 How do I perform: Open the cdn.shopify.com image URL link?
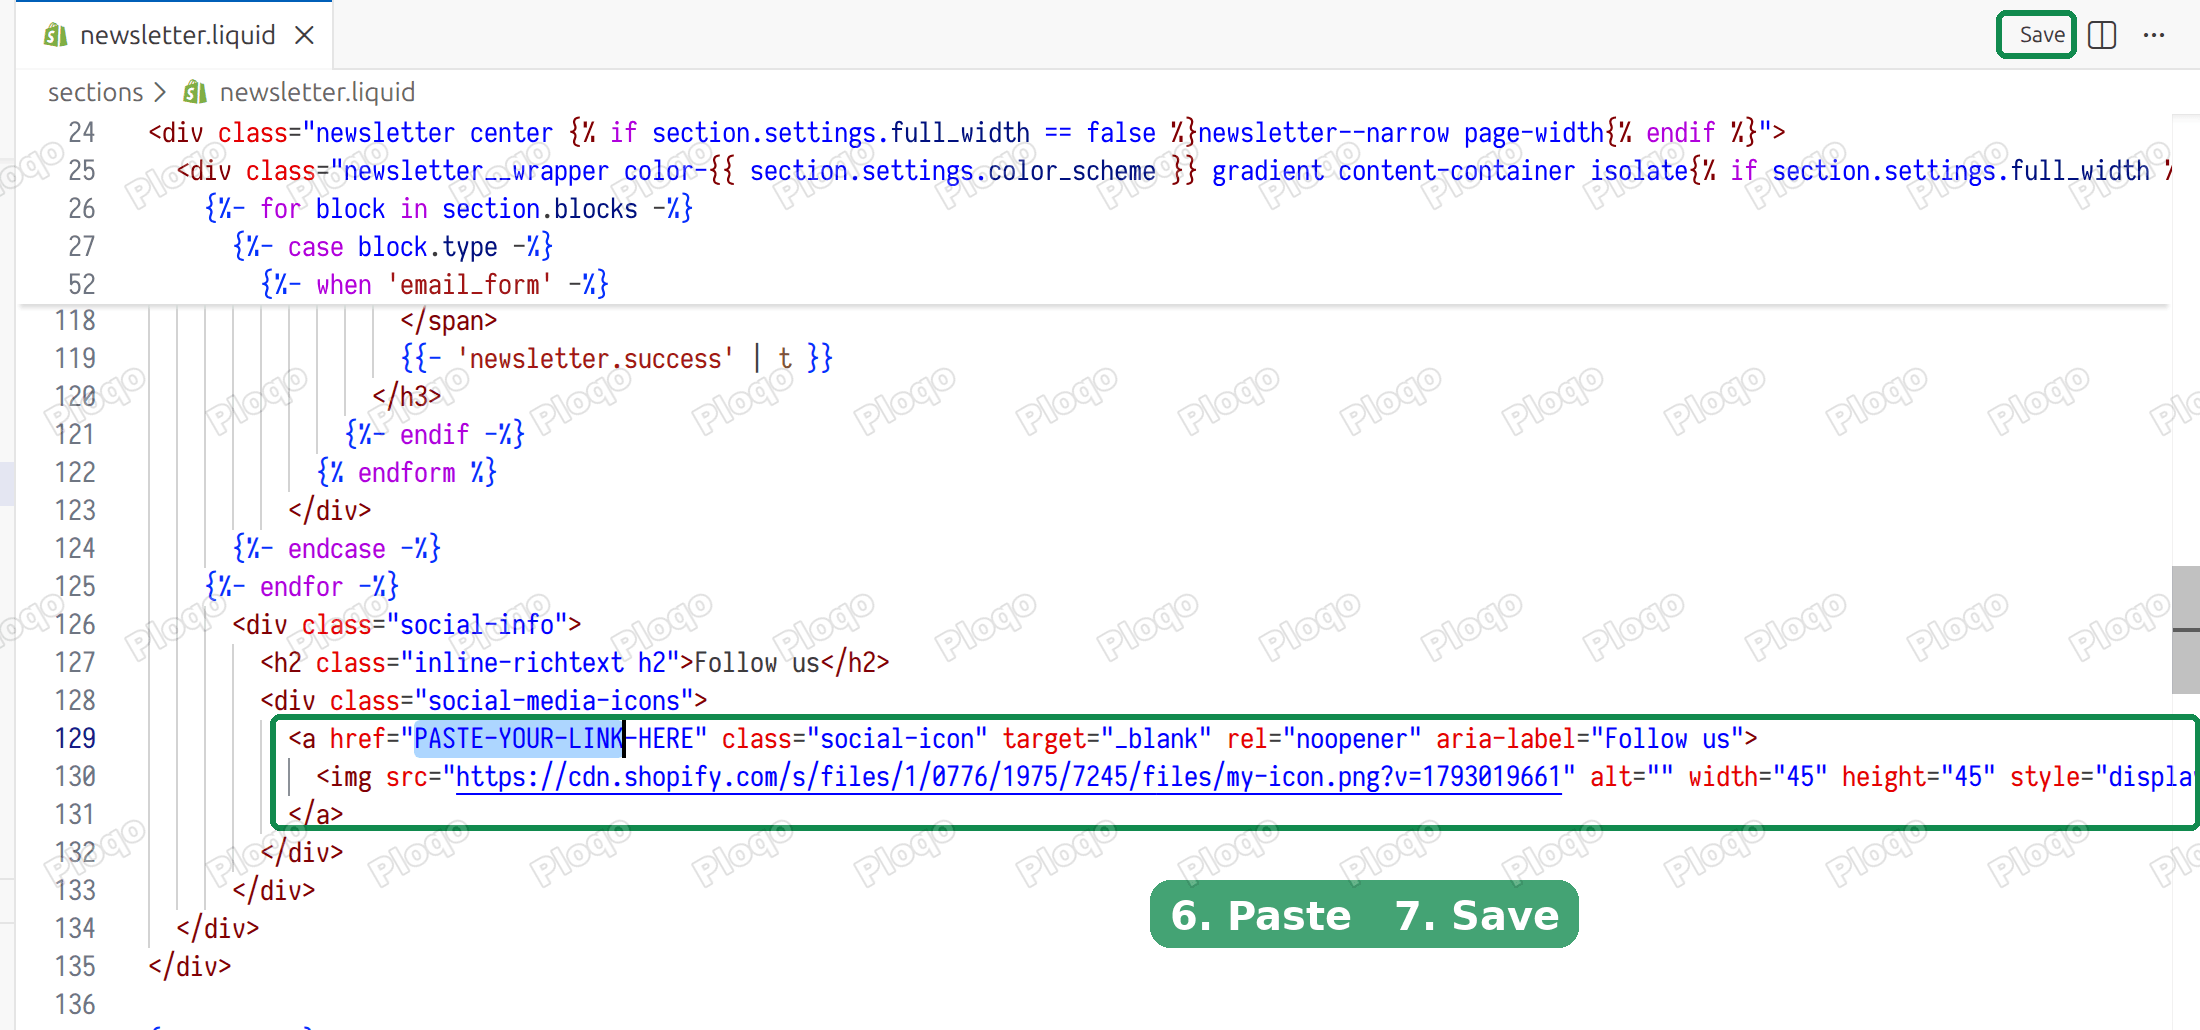click(1008, 777)
